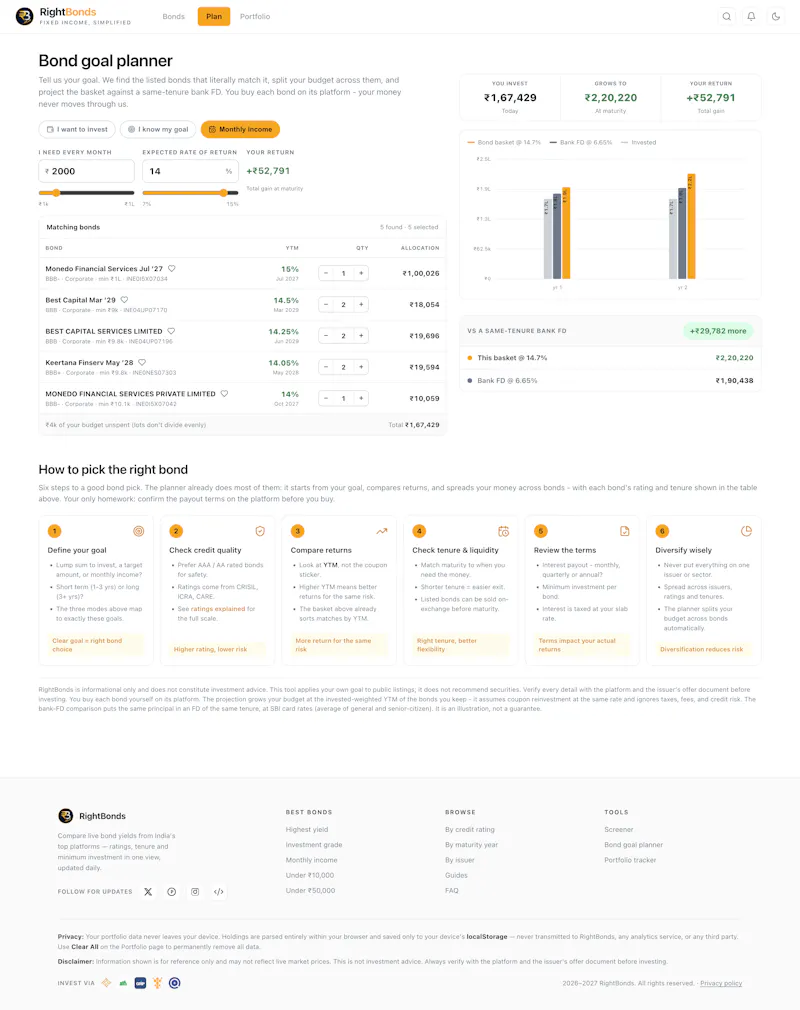Click circular blue Invest via platform icon

coord(175,983)
